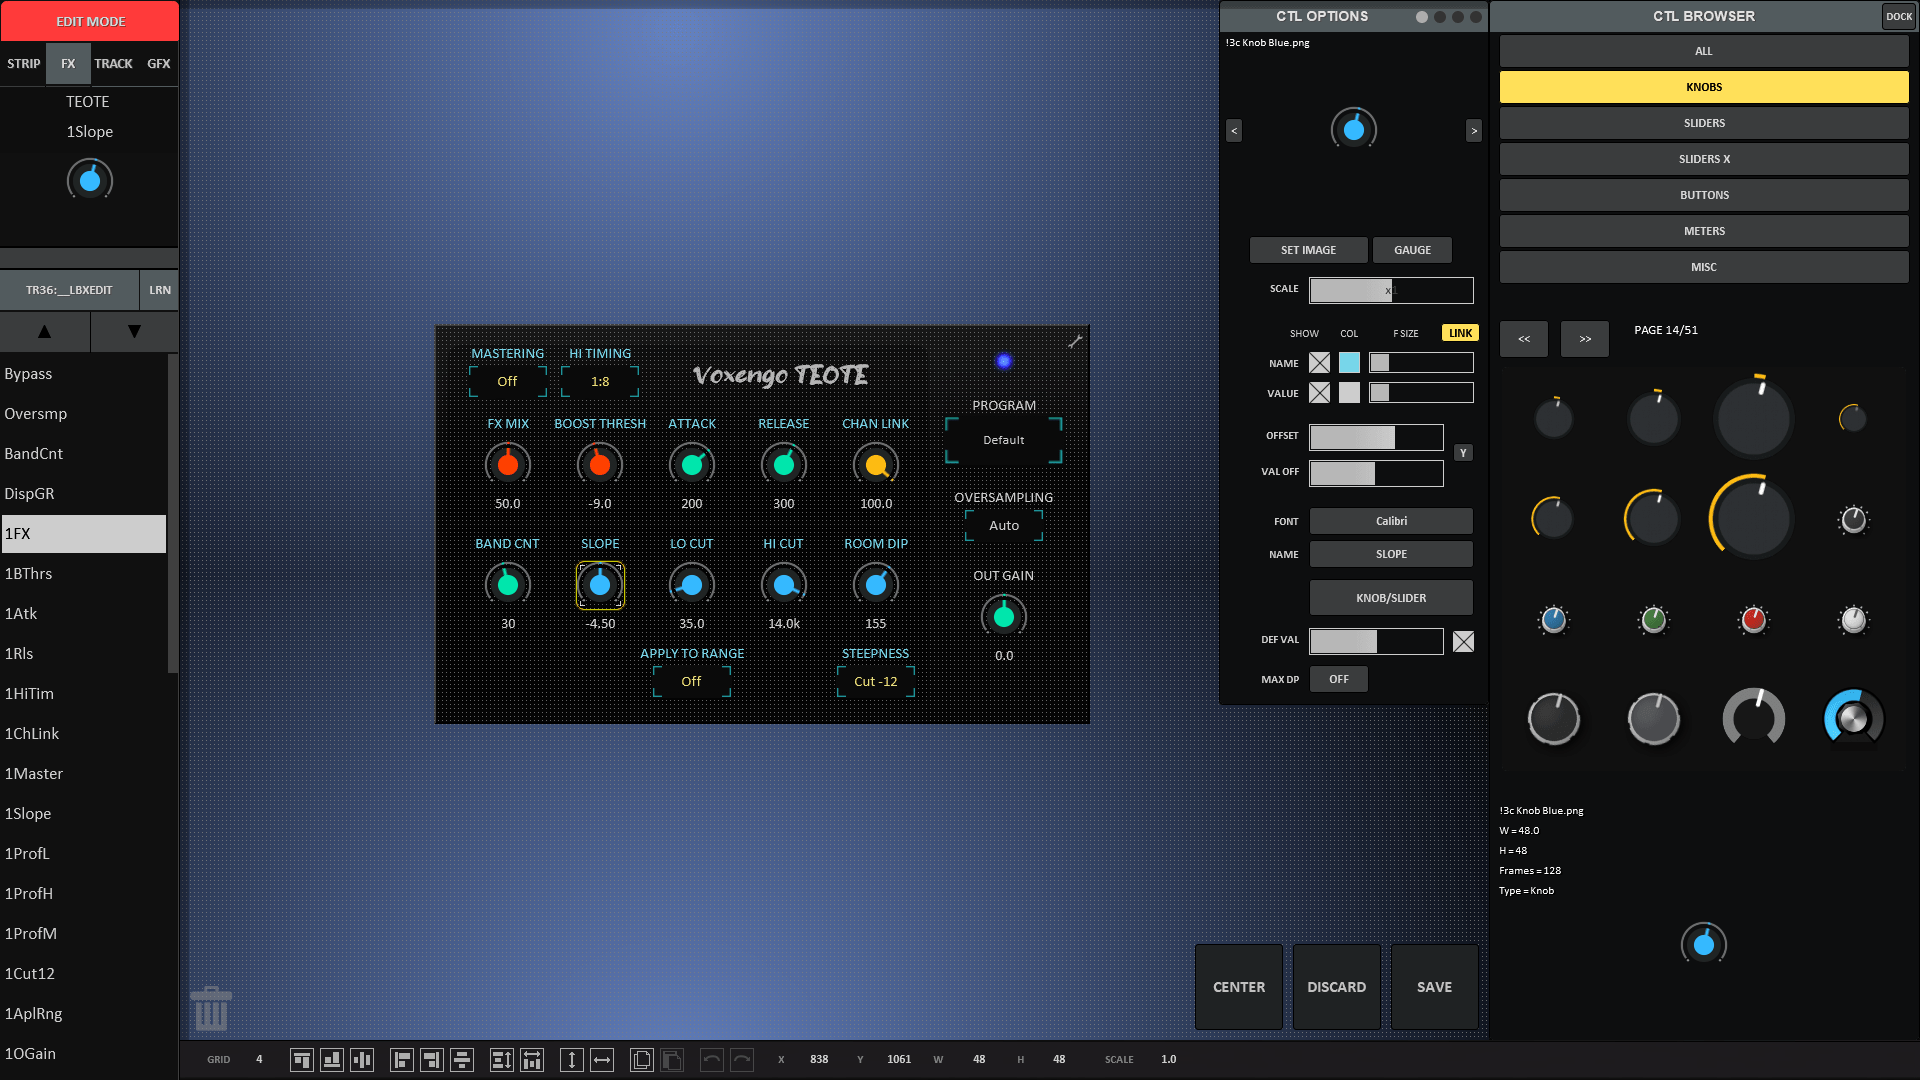Adjust the SCALE slider in CTL Options
This screenshot has height=1080, width=1920.
pos(1391,290)
